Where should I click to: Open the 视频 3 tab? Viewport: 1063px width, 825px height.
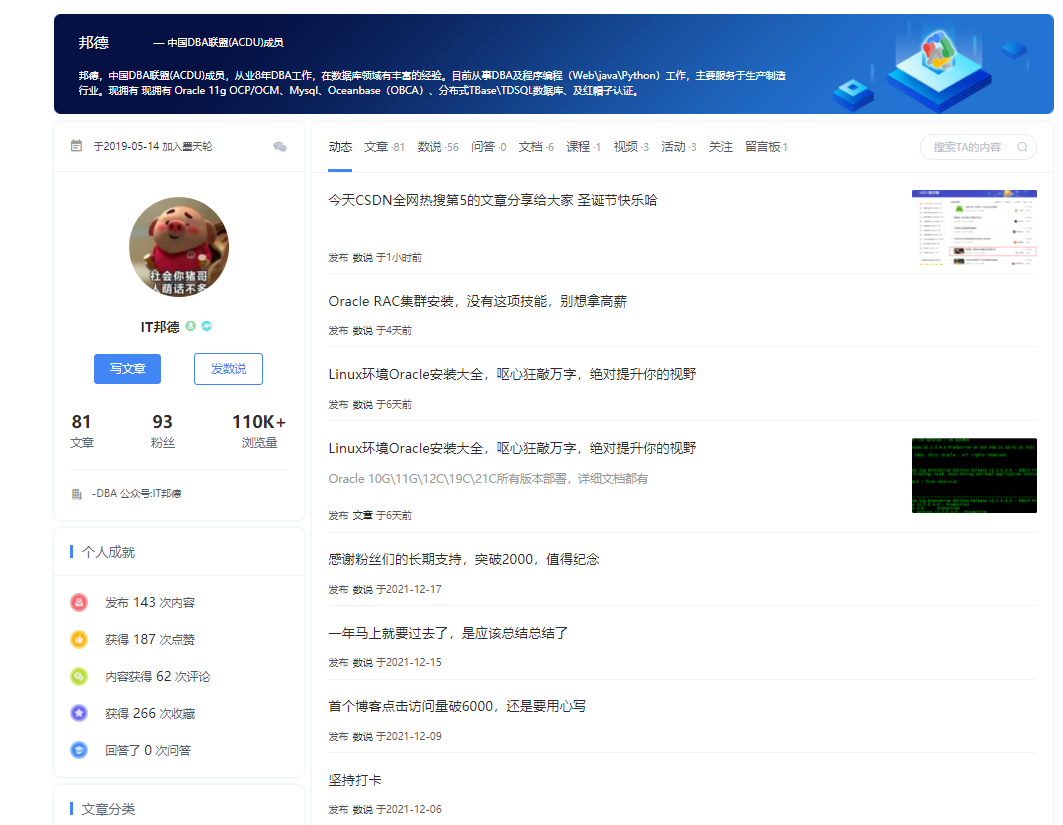pos(631,147)
